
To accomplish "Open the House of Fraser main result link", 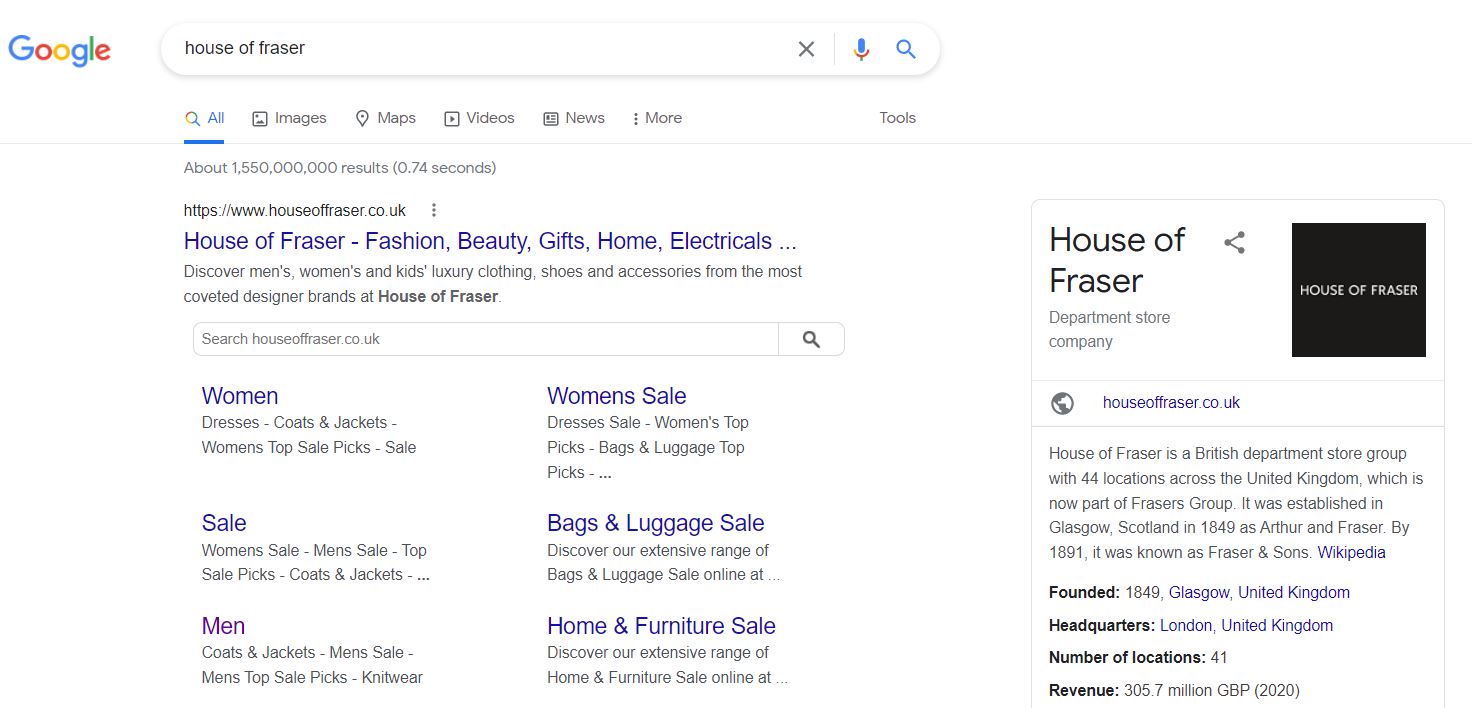I will click(x=490, y=241).
